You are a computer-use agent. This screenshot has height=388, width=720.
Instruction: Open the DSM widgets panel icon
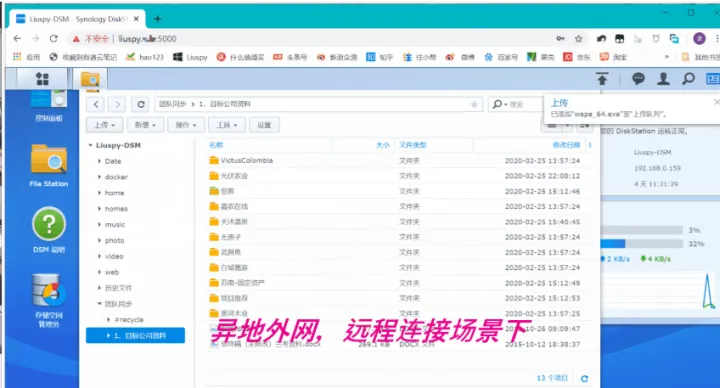pyautogui.click(x=713, y=79)
